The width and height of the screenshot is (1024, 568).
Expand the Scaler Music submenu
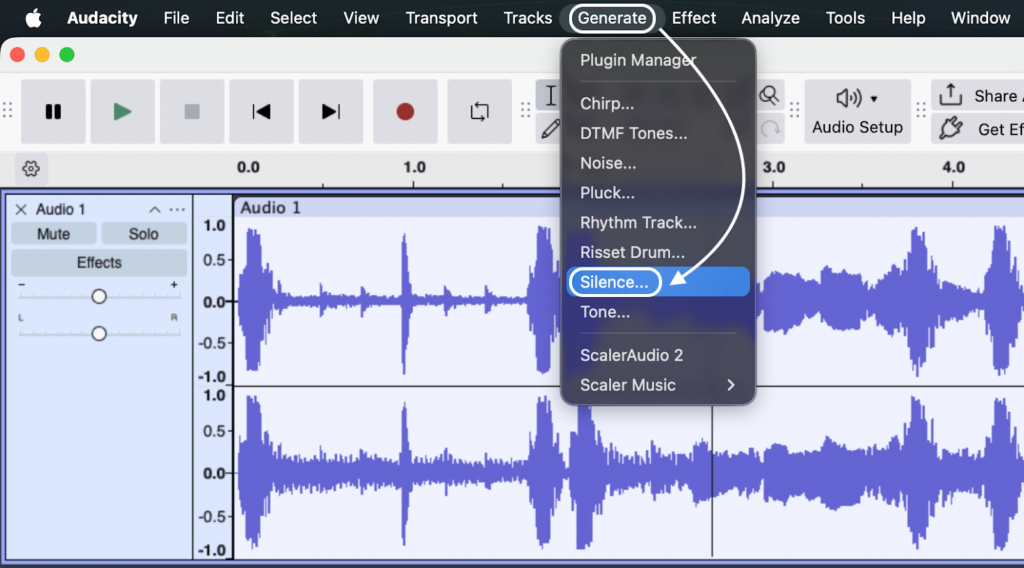pos(657,385)
